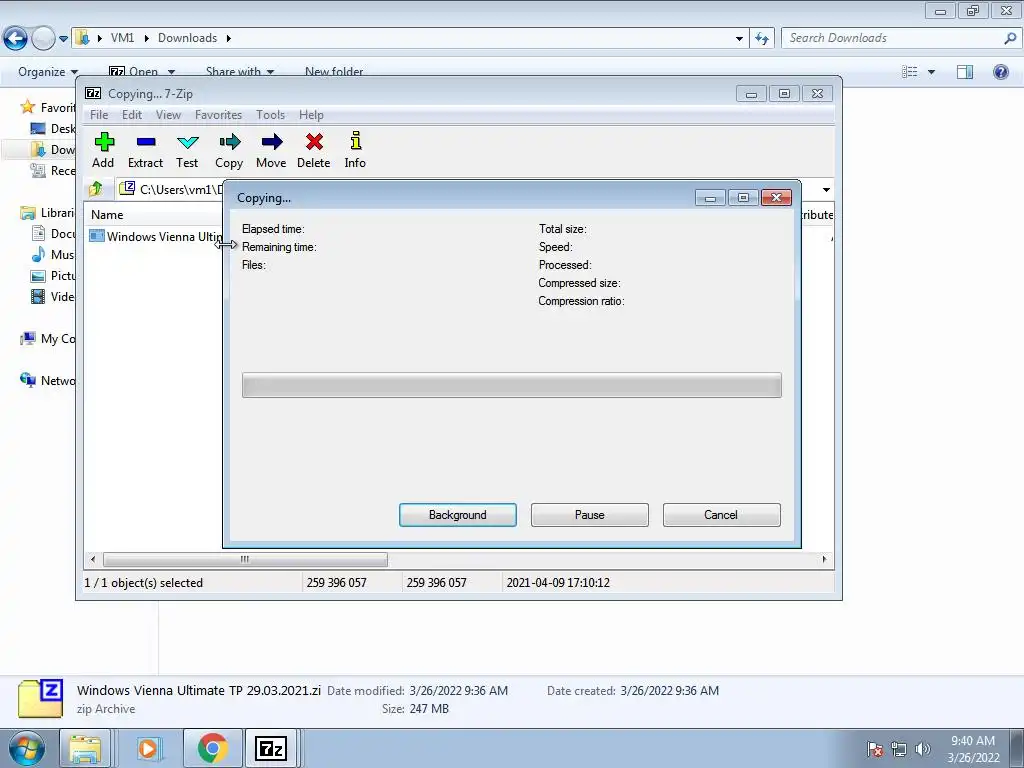Click VM1 in the Explorer address breadcrumb
The height and width of the screenshot is (768, 1024).
point(122,38)
